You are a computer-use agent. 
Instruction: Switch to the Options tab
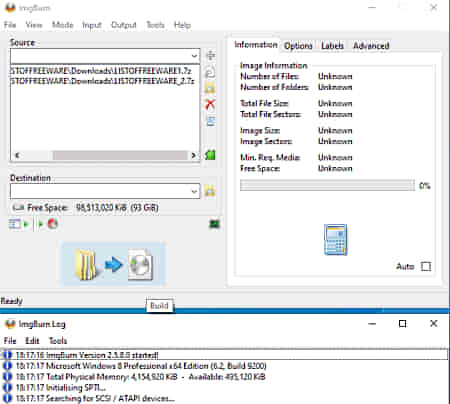tap(298, 46)
